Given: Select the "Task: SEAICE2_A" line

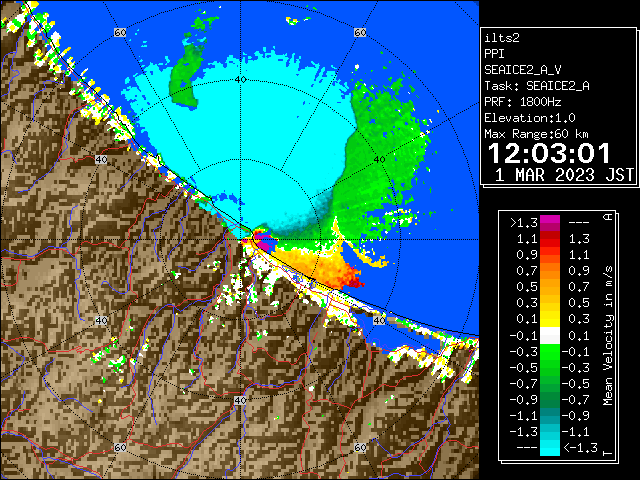Looking at the screenshot, I should pyautogui.click(x=537, y=86).
